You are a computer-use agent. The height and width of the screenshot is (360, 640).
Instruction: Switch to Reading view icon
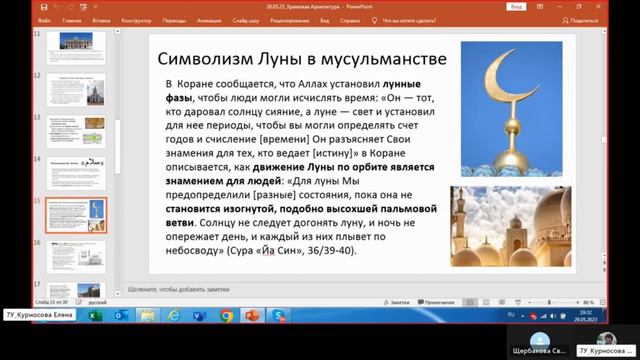click(x=502, y=302)
